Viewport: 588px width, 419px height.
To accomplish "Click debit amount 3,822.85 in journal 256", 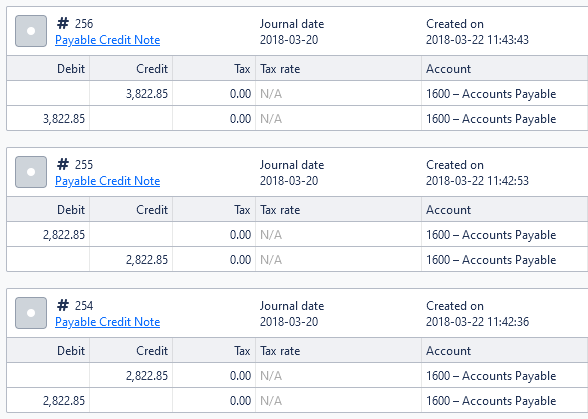I will (x=64, y=119).
